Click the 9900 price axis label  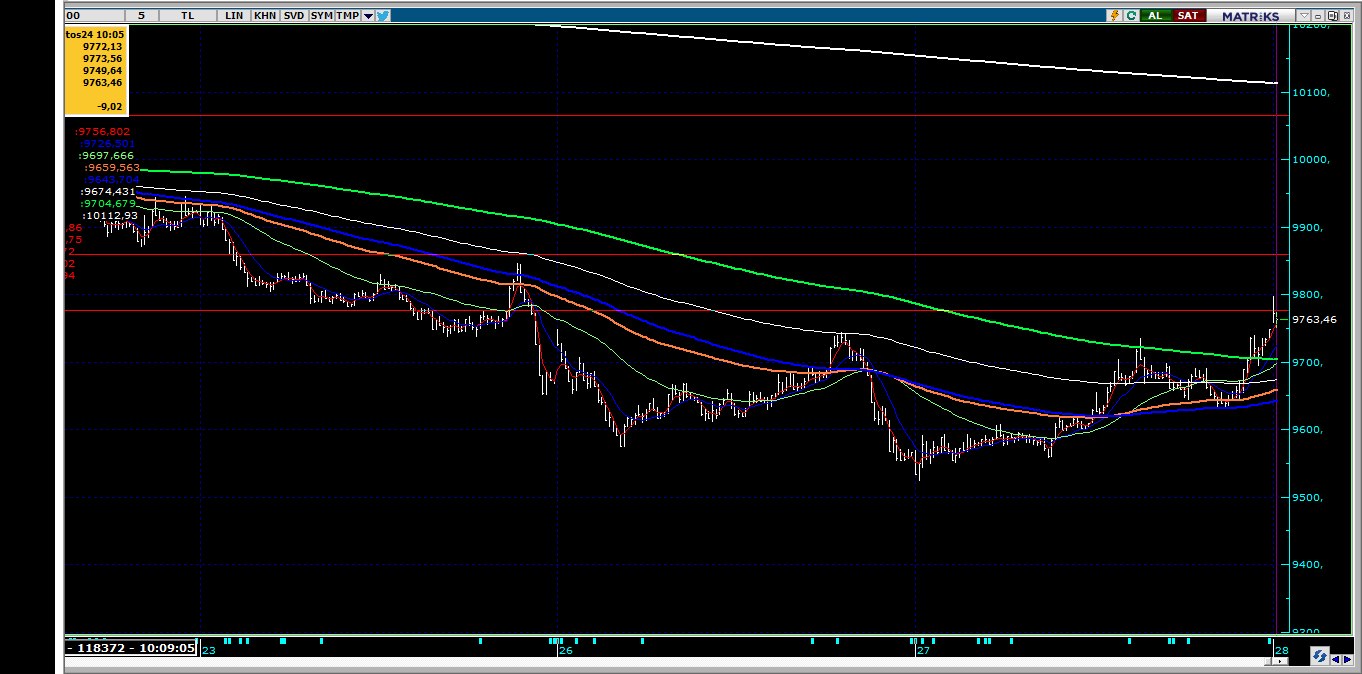point(1308,228)
